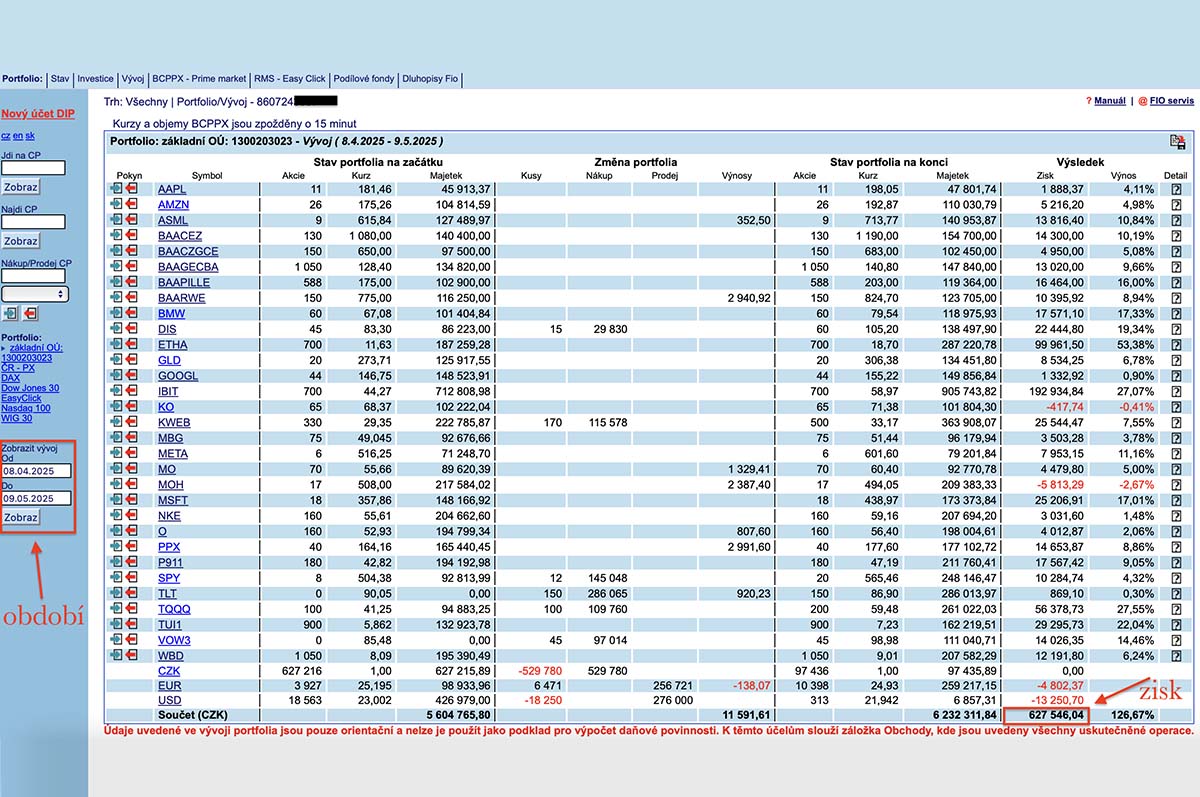Open the detail icon for GOOGL row
The width and height of the screenshot is (1200, 797).
pyautogui.click(x=1177, y=376)
